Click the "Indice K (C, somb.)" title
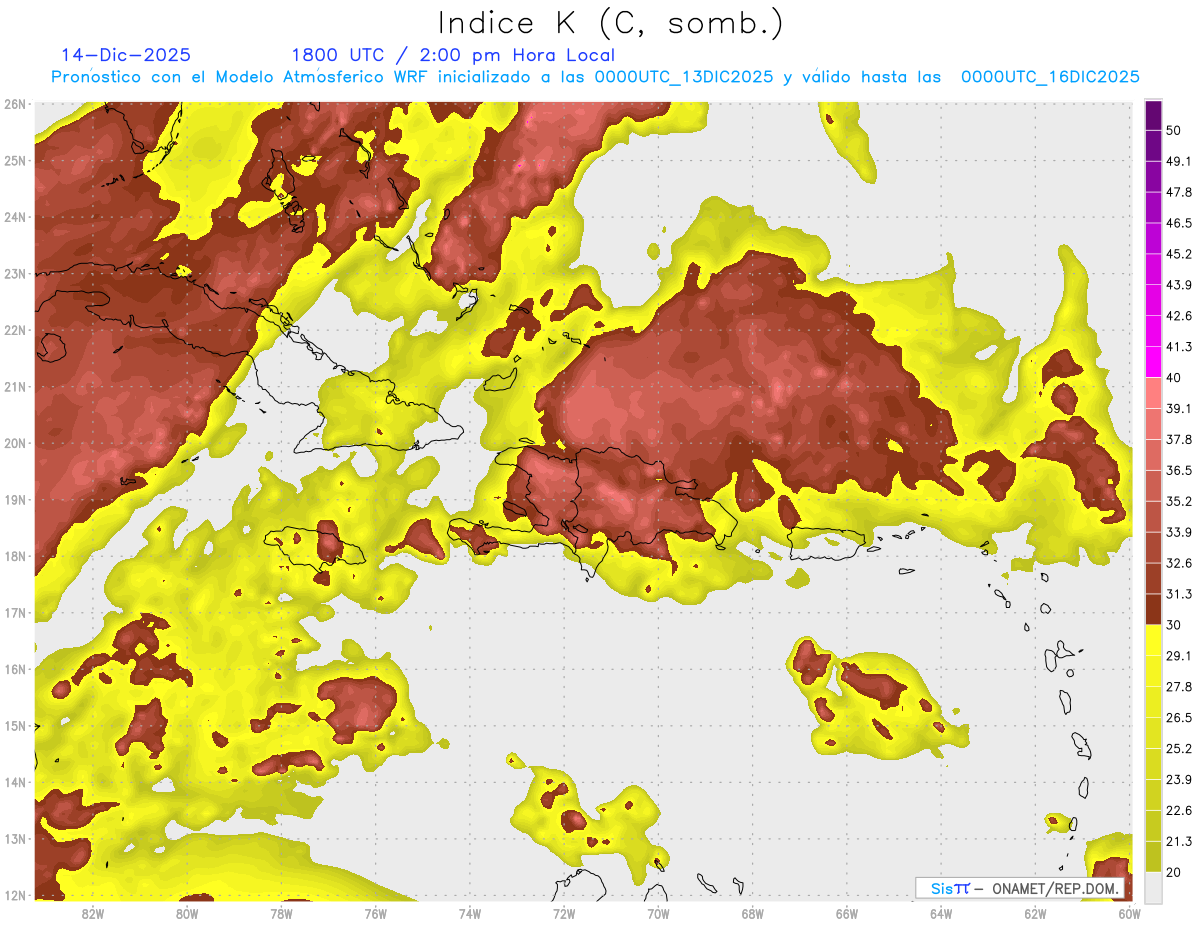The width and height of the screenshot is (1200, 927). coord(610,22)
